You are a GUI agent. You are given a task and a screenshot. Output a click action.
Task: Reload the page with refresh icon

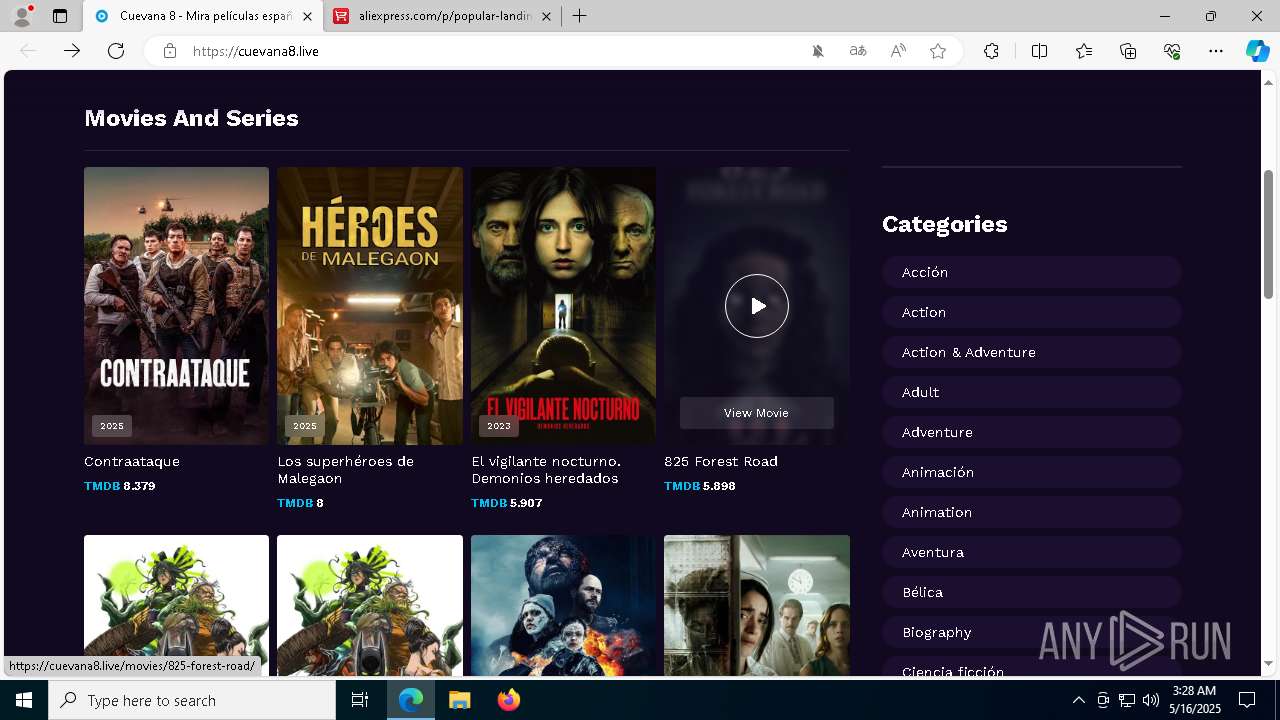[116, 51]
